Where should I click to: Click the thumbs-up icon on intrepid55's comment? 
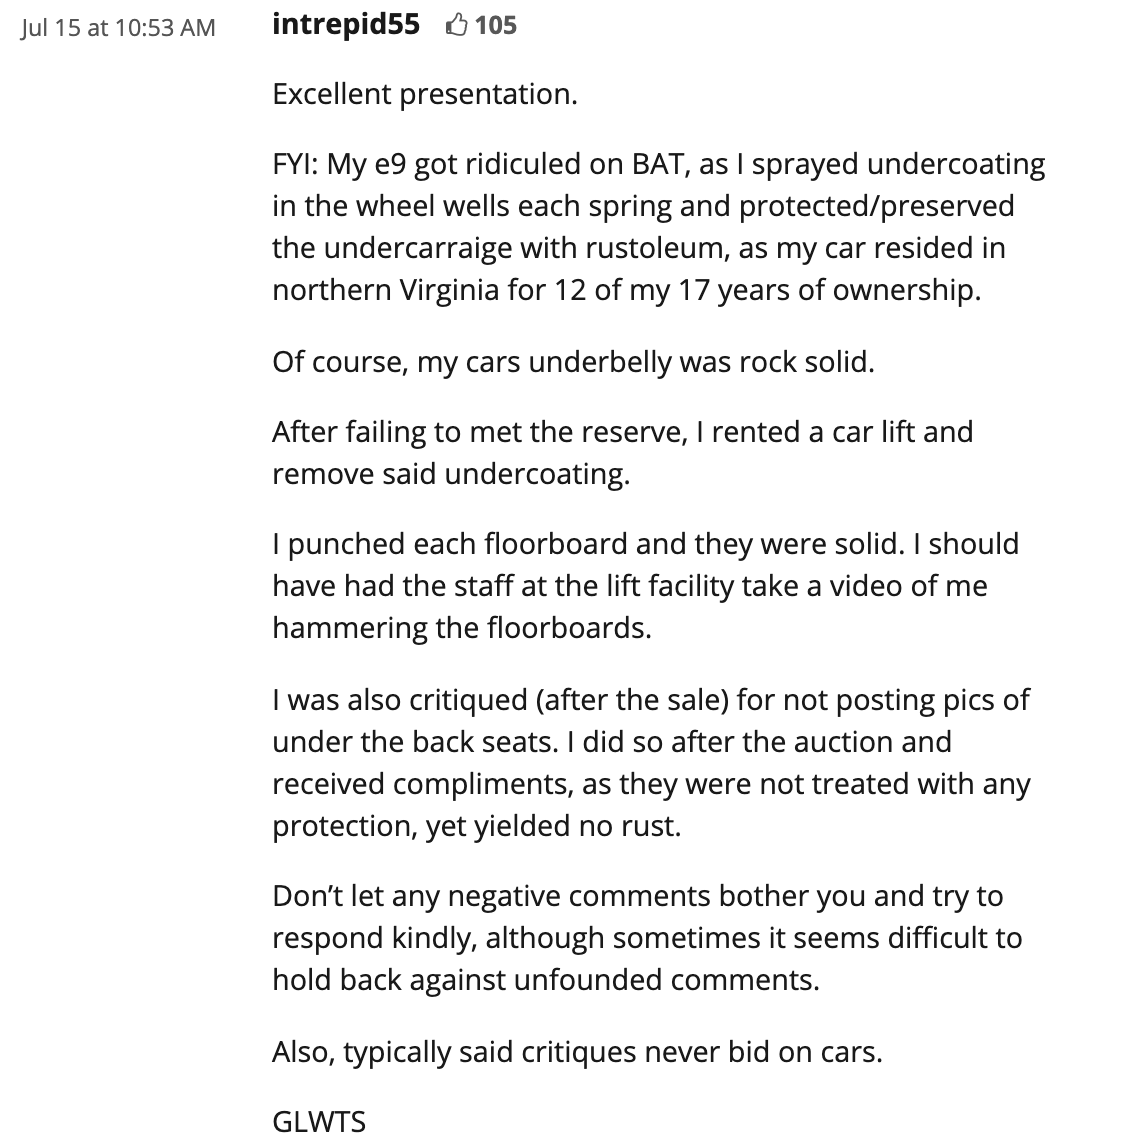456,25
